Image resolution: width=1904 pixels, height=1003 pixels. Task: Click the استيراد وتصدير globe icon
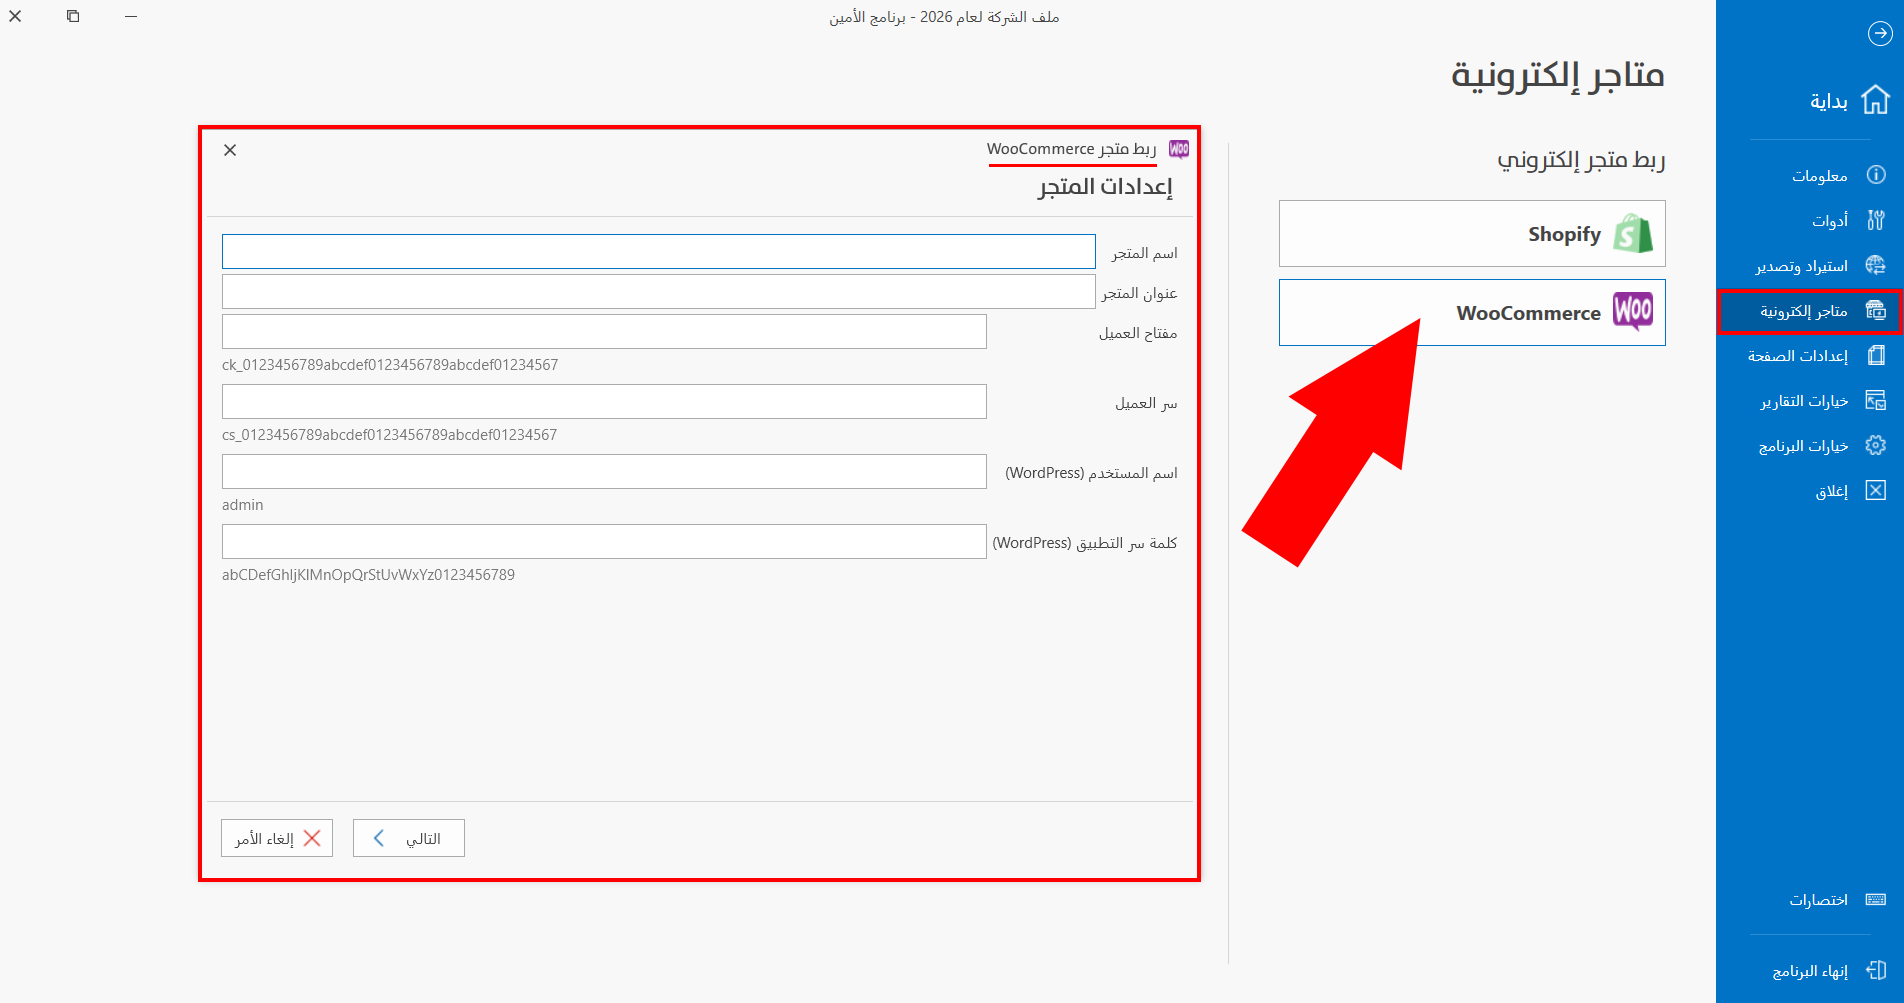click(1876, 265)
